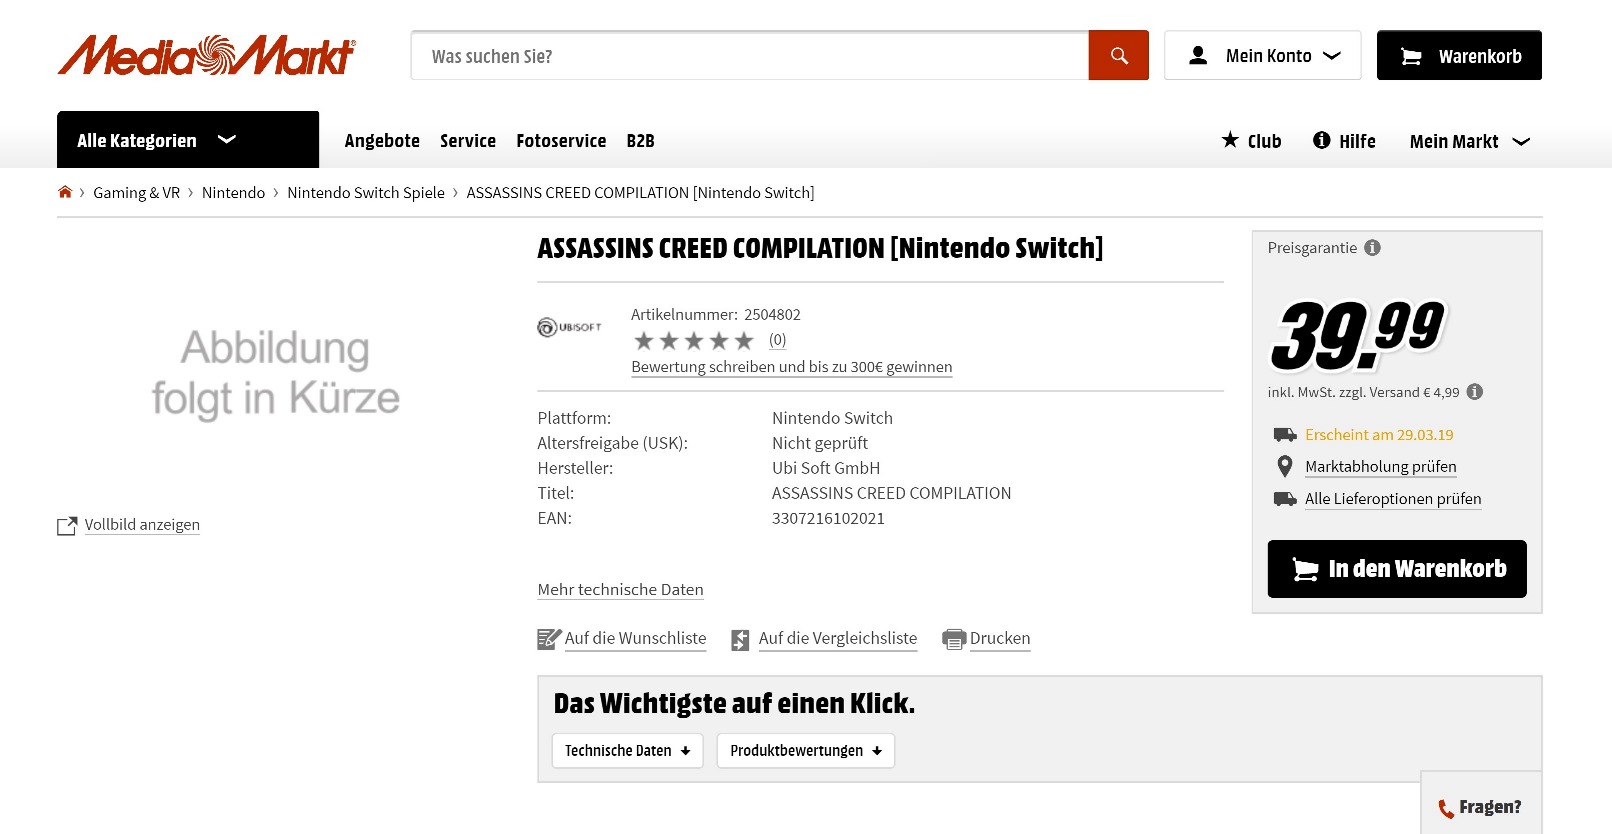Focus the 'Was suchen Sie?' search field

[749, 56]
